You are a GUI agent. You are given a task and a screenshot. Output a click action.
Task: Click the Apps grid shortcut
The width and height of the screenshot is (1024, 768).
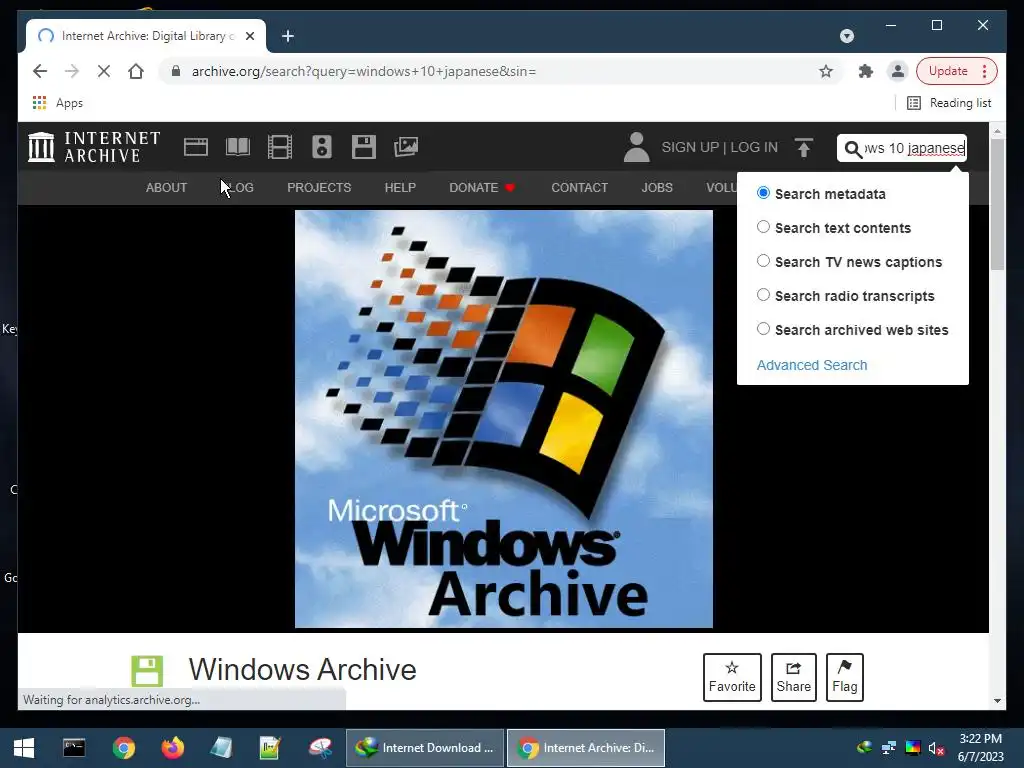(x=57, y=103)
